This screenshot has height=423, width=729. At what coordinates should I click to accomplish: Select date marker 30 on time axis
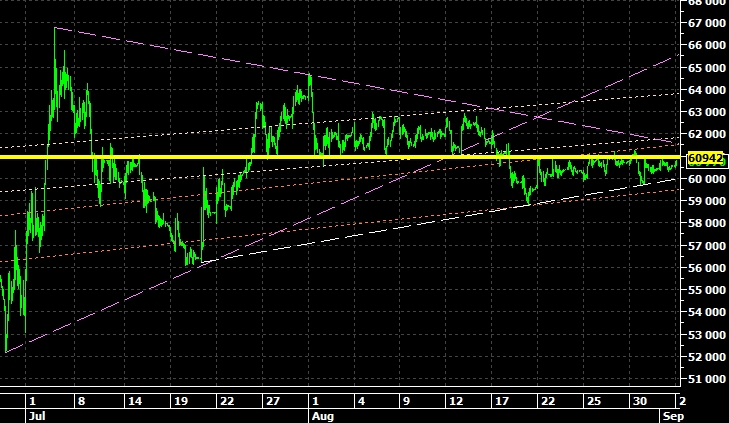(638, 399)
